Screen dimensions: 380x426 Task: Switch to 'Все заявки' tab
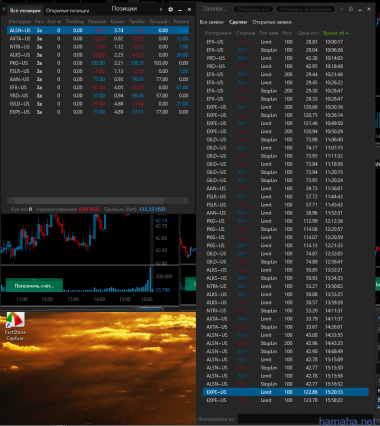tap(211, 22)
